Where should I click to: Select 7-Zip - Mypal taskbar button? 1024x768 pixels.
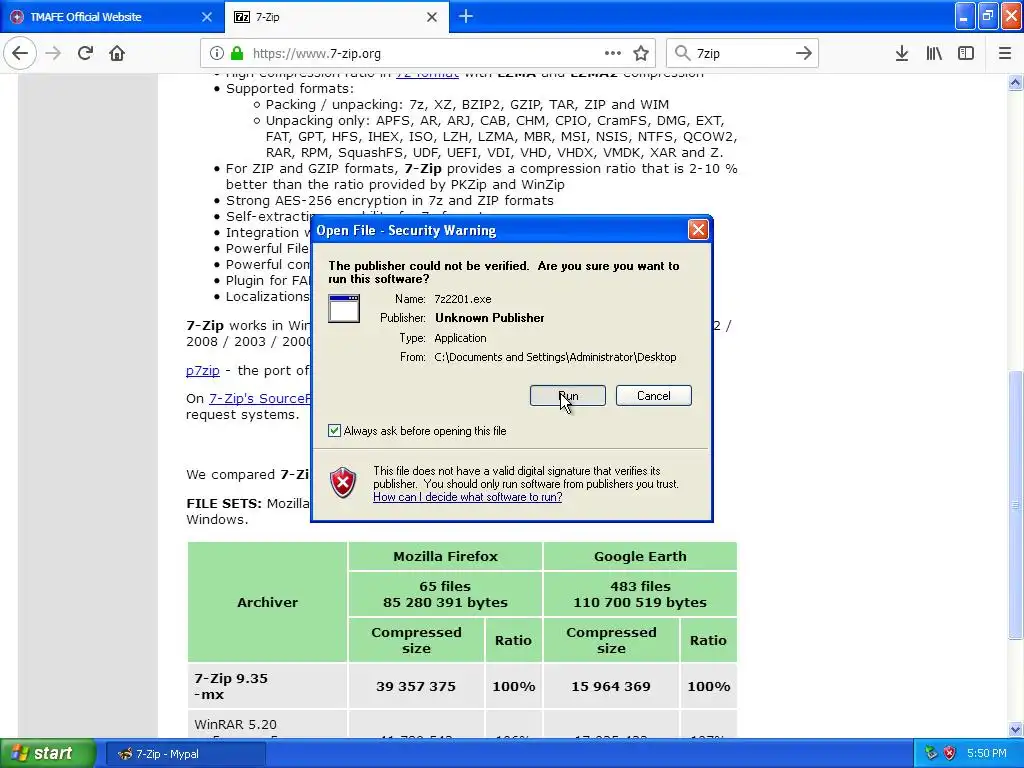(x=185, y=754)
